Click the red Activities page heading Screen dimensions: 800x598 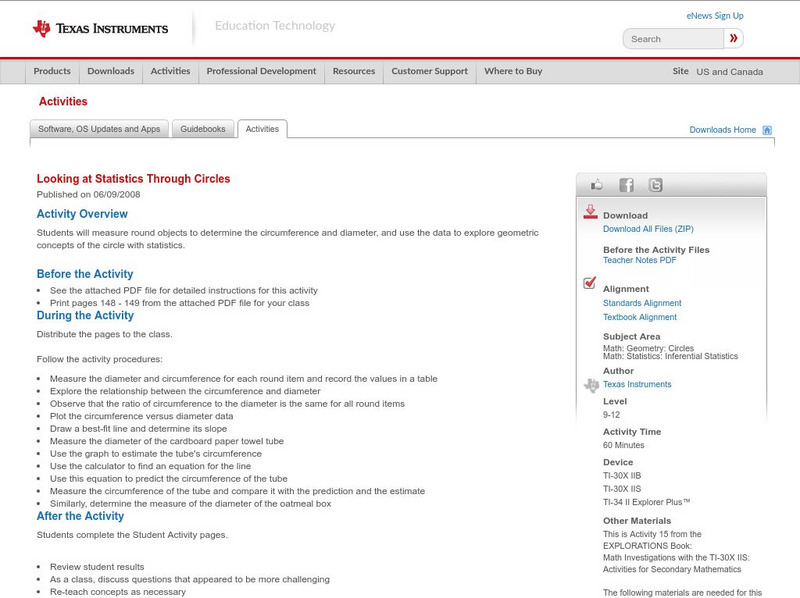[x=63, y=102]
